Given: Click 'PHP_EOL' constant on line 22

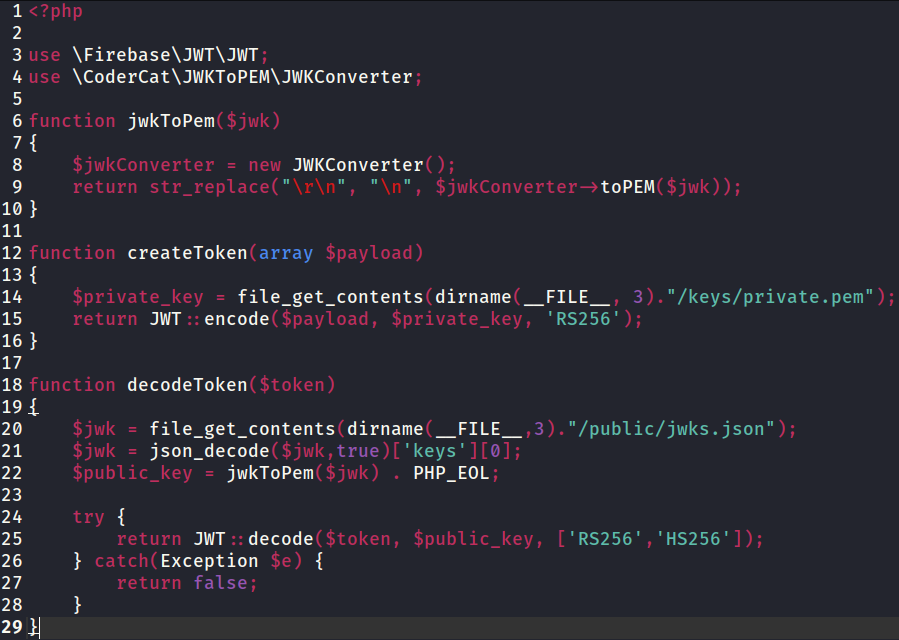Looking at the screenshot, I should (451, 473).
